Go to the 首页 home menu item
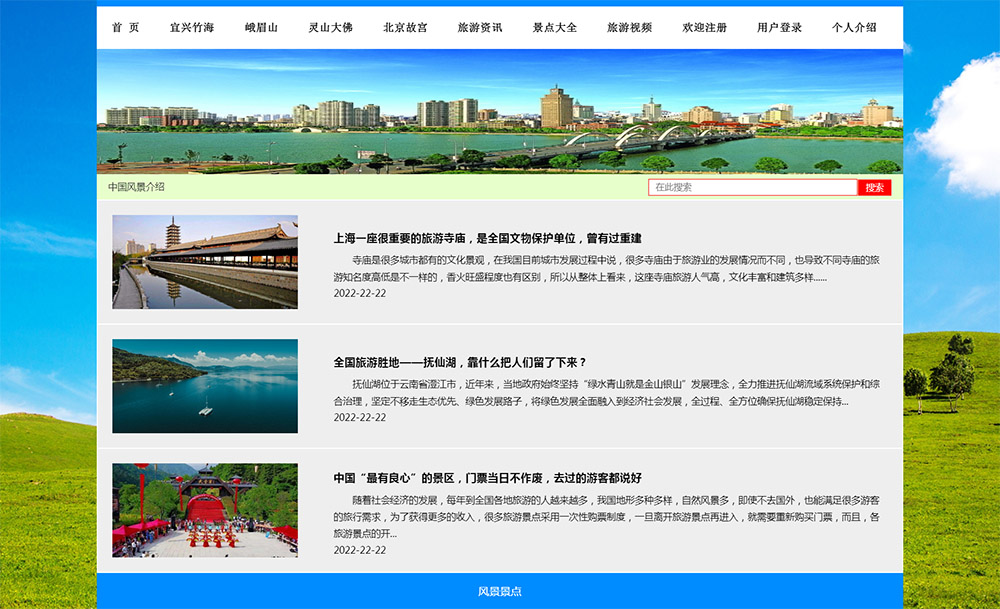The width and height of the screenshot is (1000, 609). coord(125,27)
